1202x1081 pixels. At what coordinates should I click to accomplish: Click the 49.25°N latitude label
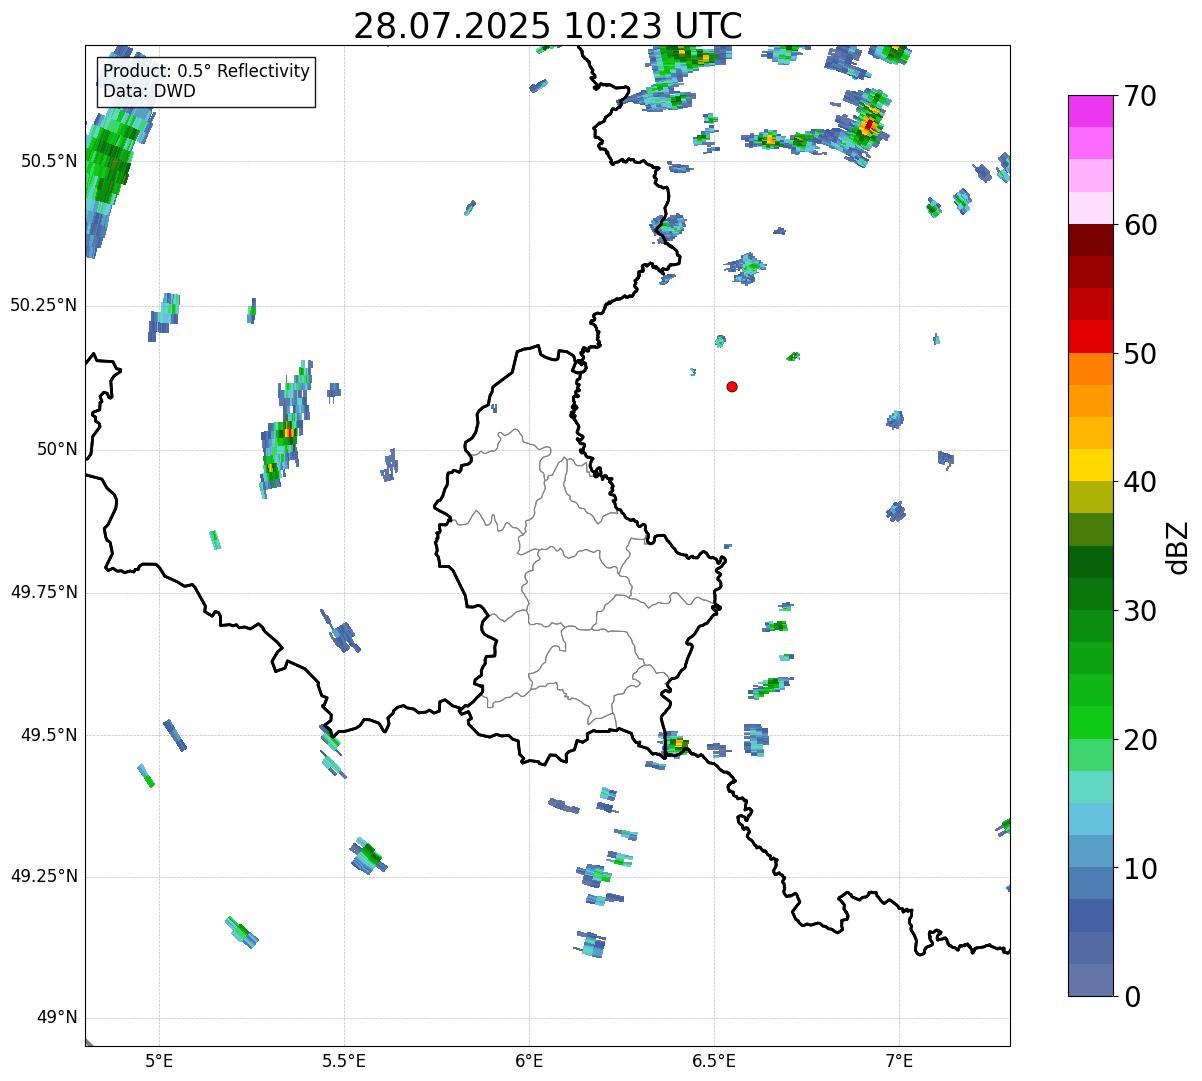(x=43, y=876)
